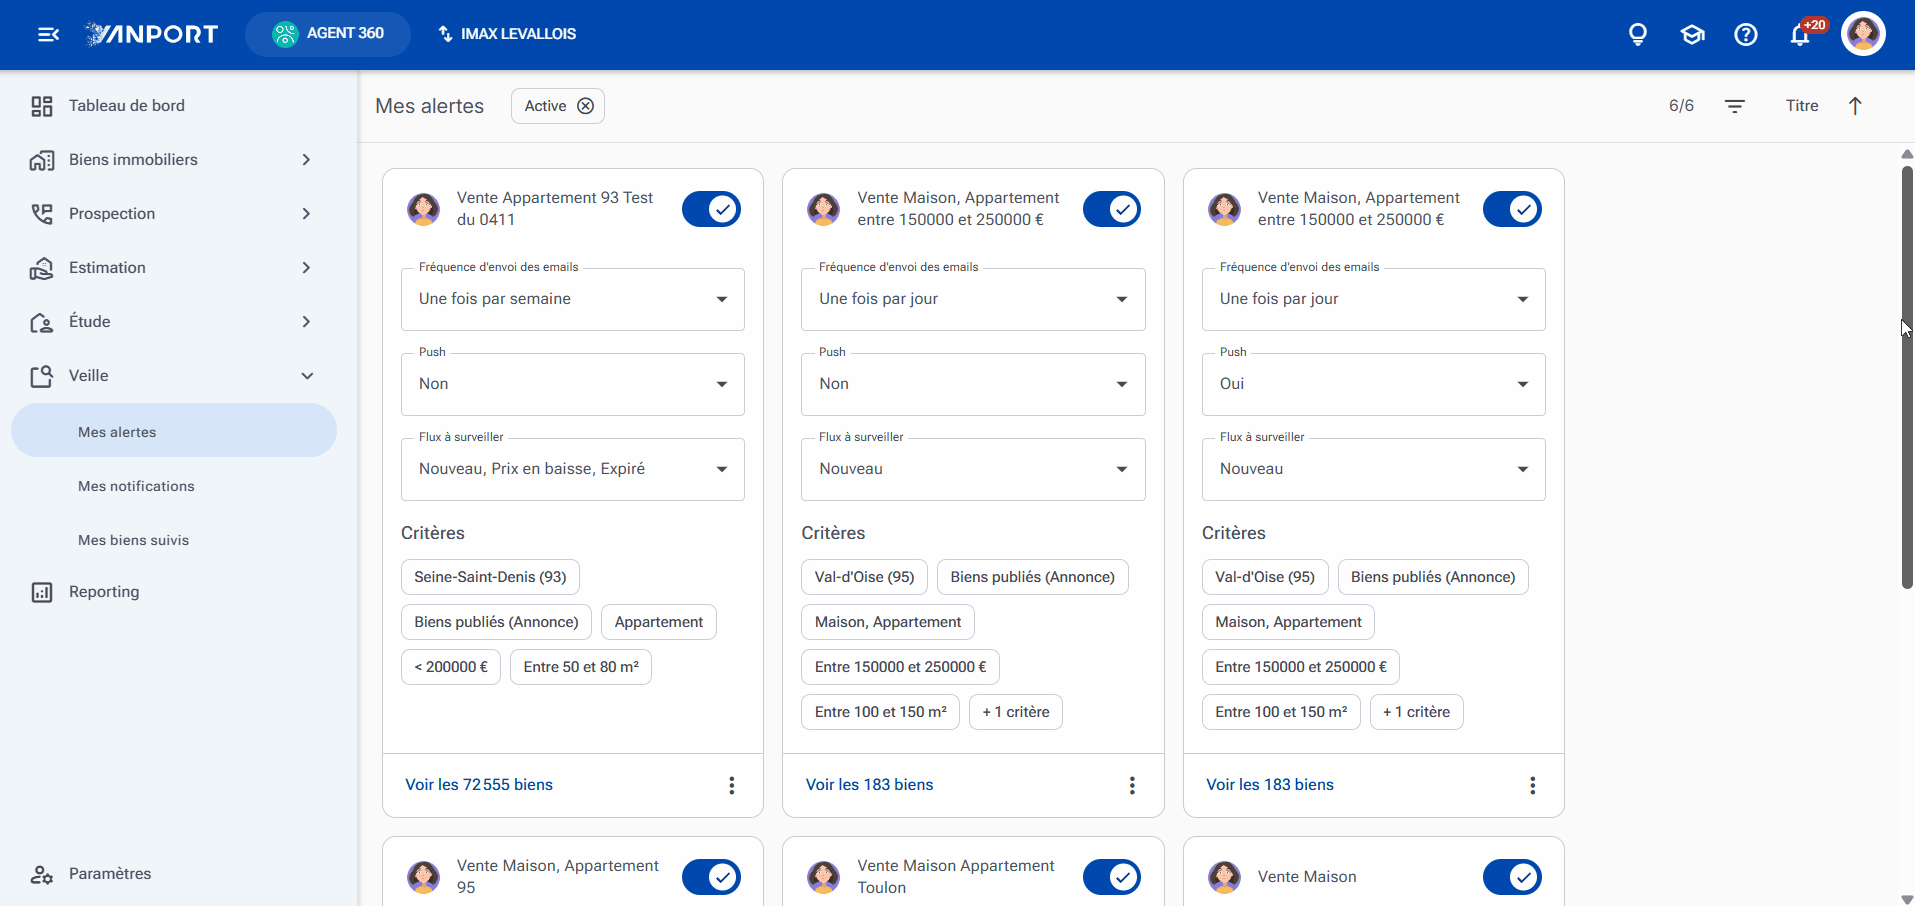
Task: Open the three-dot menu for the 72555 biens alert
Action: click(732, 785)
